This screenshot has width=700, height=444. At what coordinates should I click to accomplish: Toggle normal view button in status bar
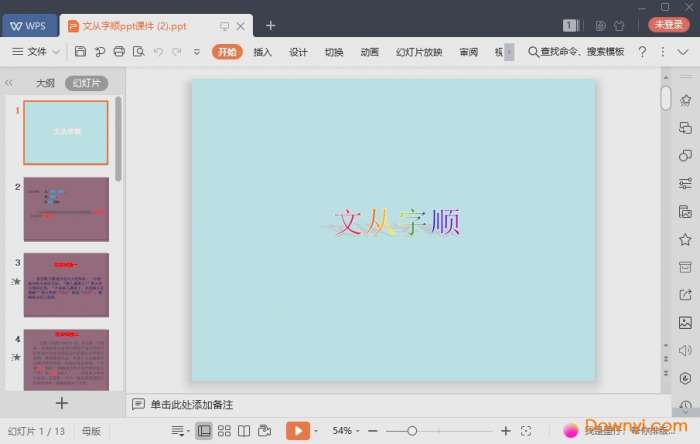(204, 430)
